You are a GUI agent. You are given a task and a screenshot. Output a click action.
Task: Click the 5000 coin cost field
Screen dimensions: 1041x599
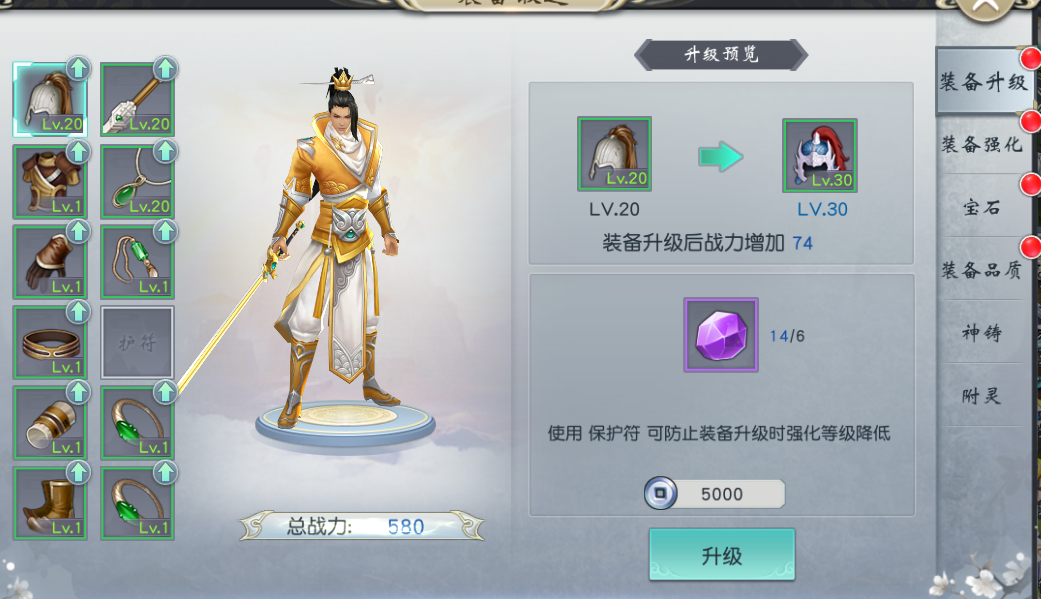click(714, 493)
